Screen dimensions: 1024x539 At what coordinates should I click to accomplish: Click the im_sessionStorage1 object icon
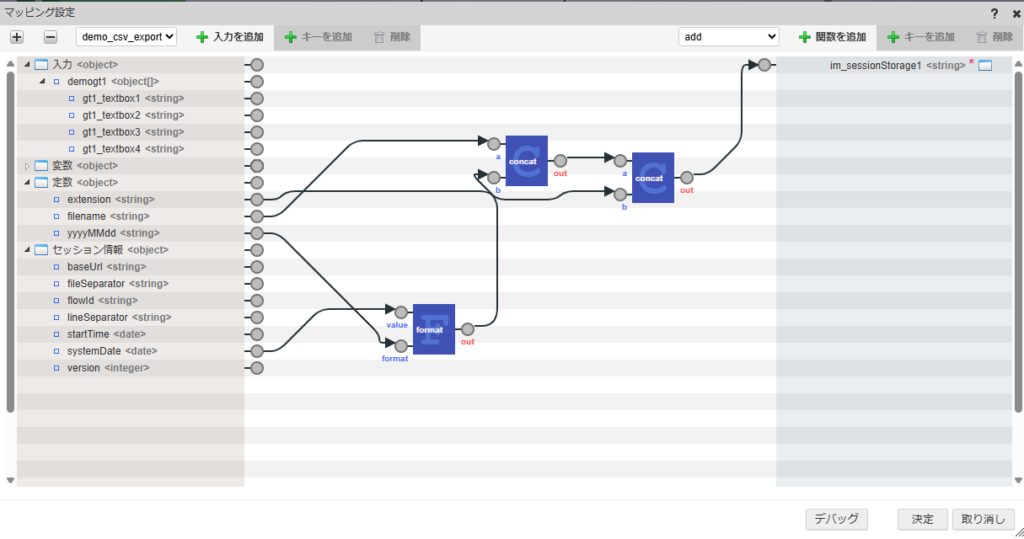(x=984, y=65)
